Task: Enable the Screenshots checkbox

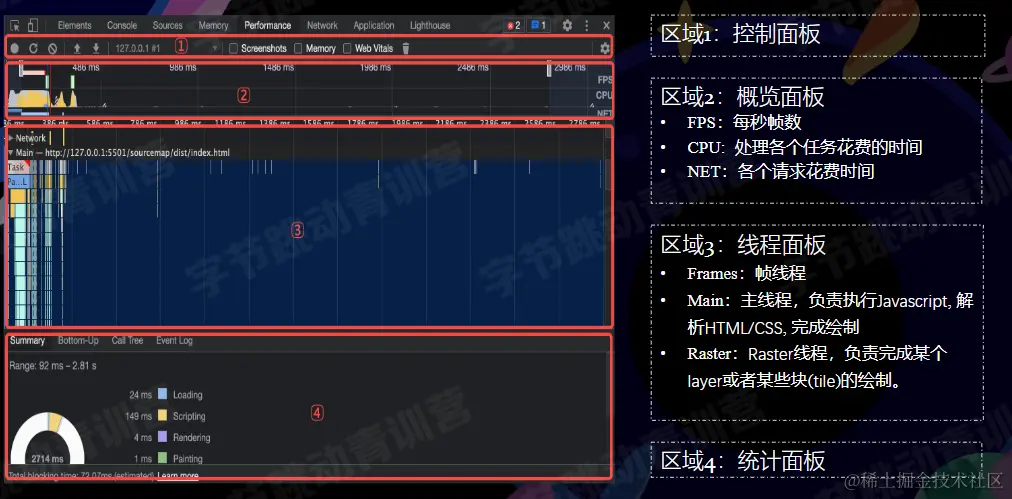Action: coord(234,48)
